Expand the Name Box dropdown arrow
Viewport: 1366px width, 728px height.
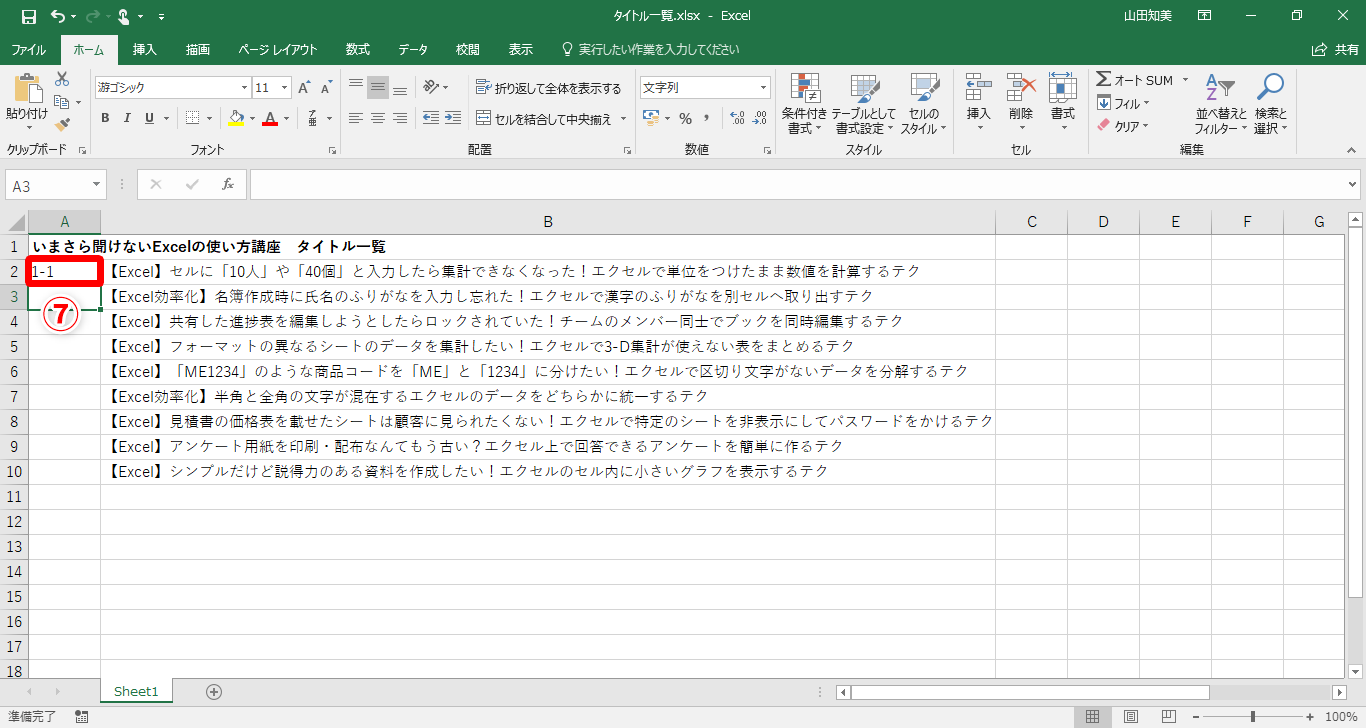pyautogui.click(x=97, y=185)
